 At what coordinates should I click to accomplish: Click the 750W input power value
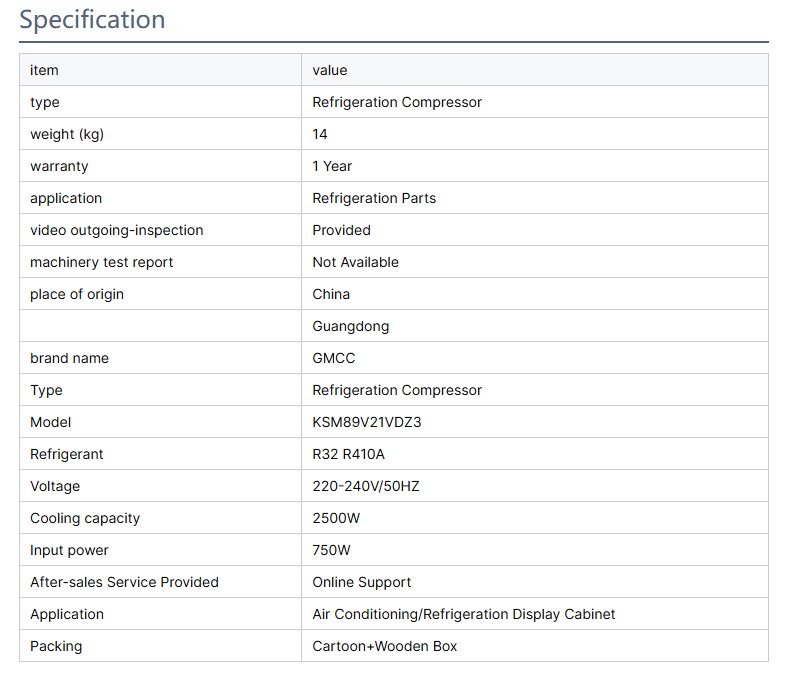(x=331, y=550)
